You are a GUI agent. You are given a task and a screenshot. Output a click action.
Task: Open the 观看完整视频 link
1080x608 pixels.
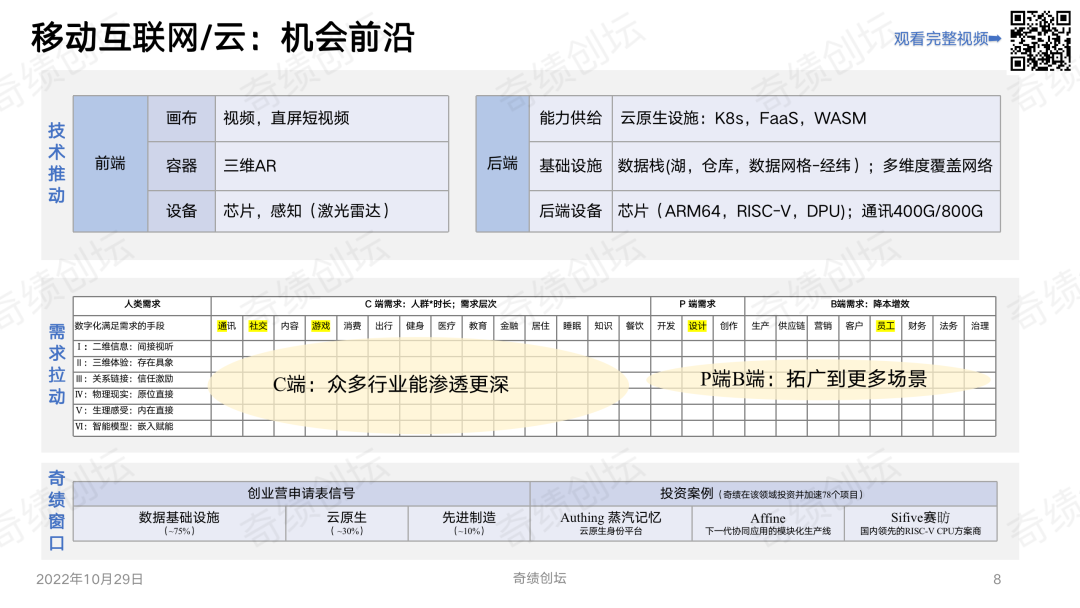coord(941,39)
